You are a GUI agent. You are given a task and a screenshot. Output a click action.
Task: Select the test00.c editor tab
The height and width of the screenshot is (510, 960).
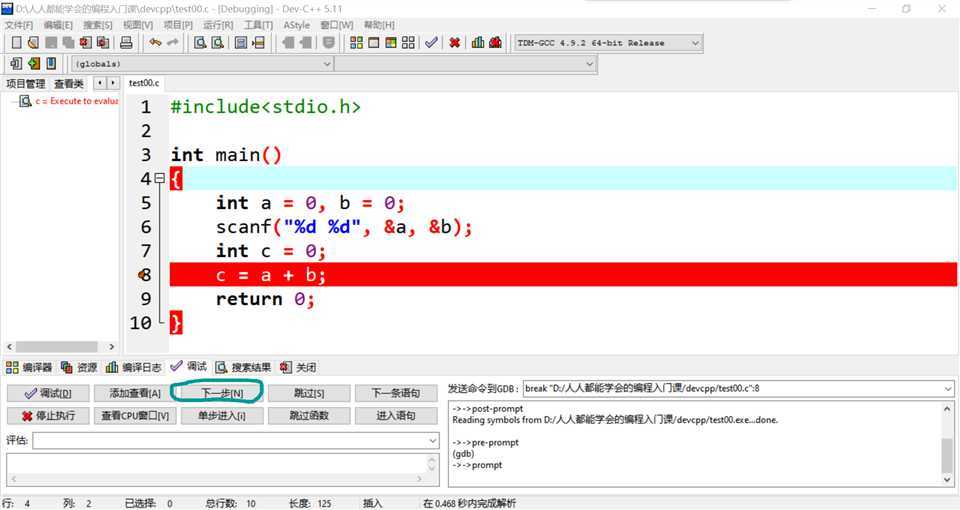click(x=144, y=83)
